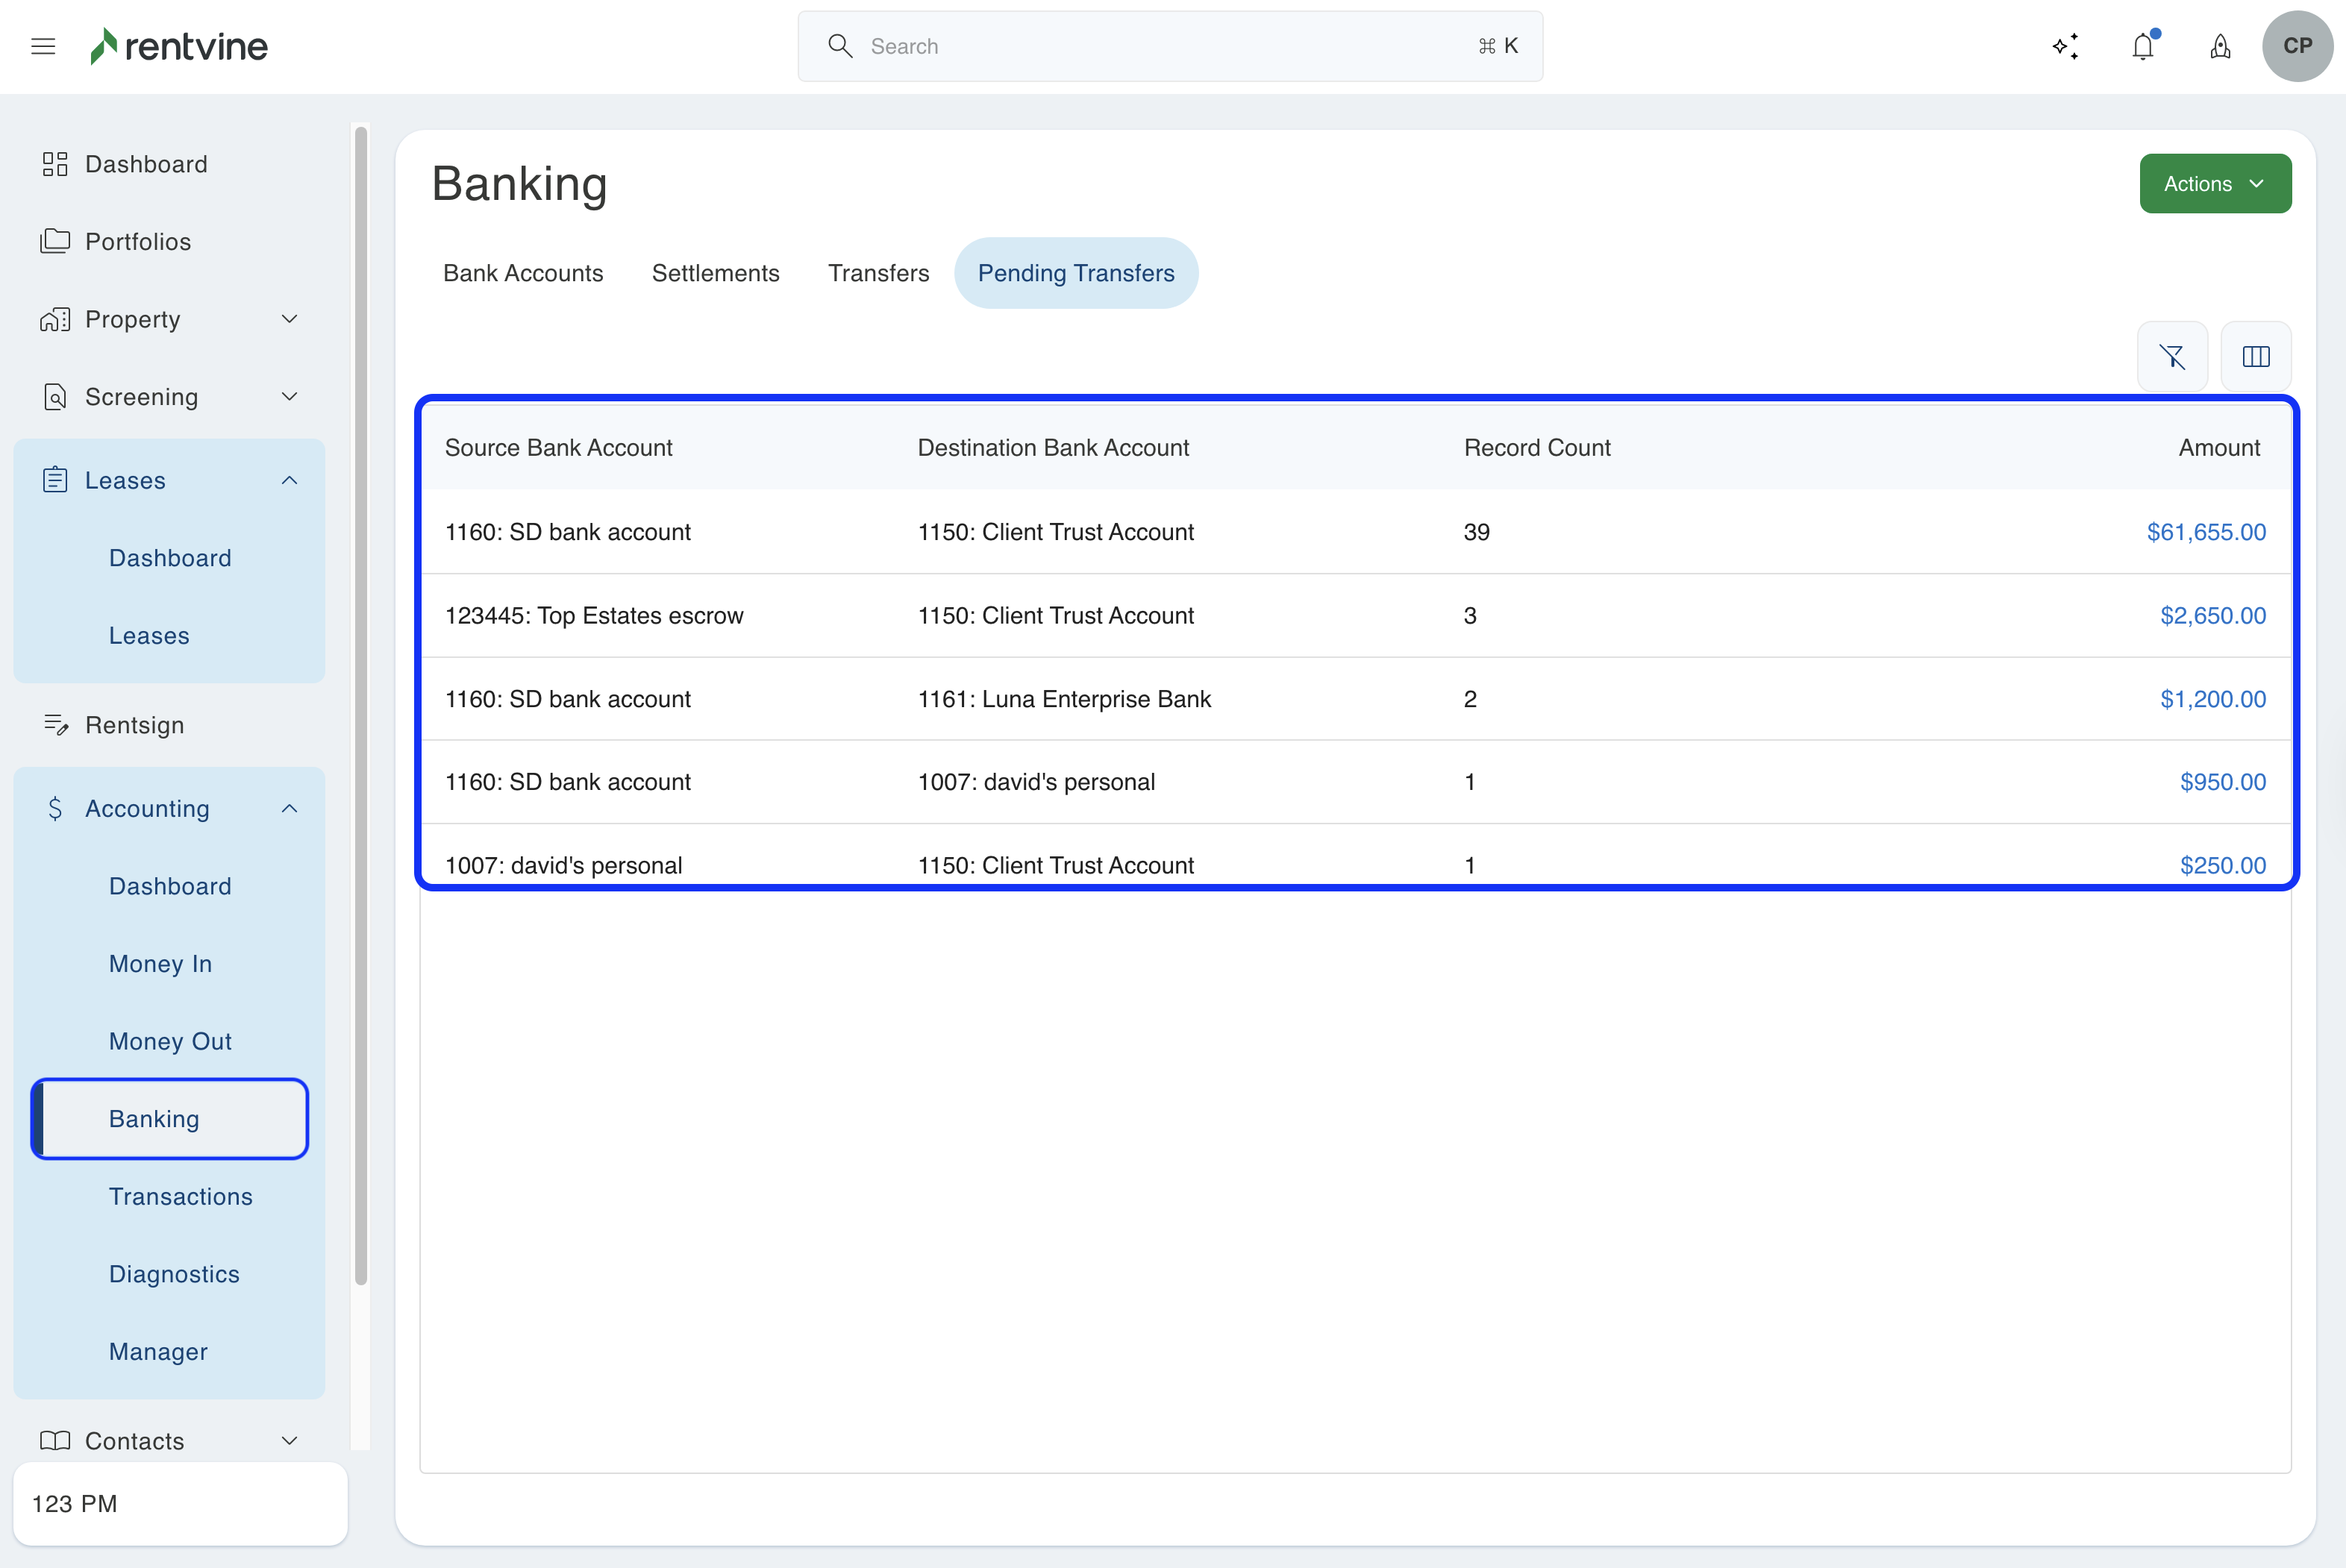Click the sidebar vertical scrollbar
Screen dimensions: 2346x1568
pyautogui.click(x=361, y=700)
